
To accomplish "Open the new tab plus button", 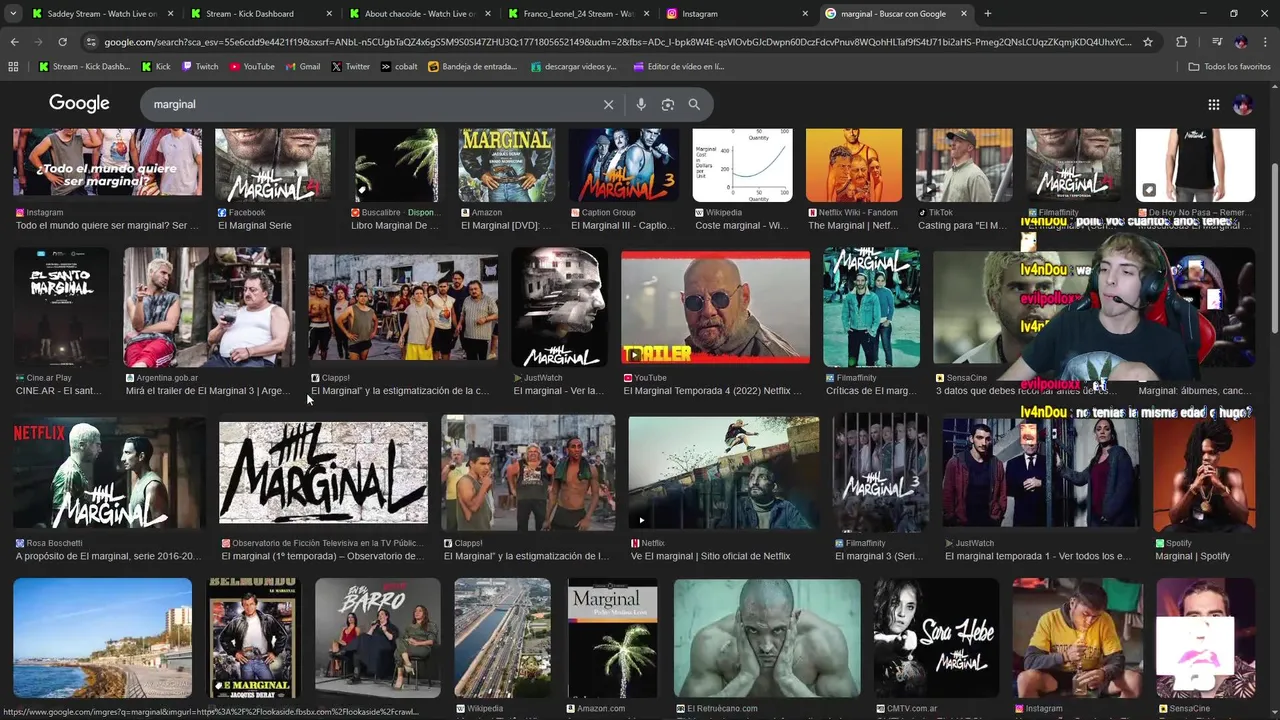I will tap(988, 14).
